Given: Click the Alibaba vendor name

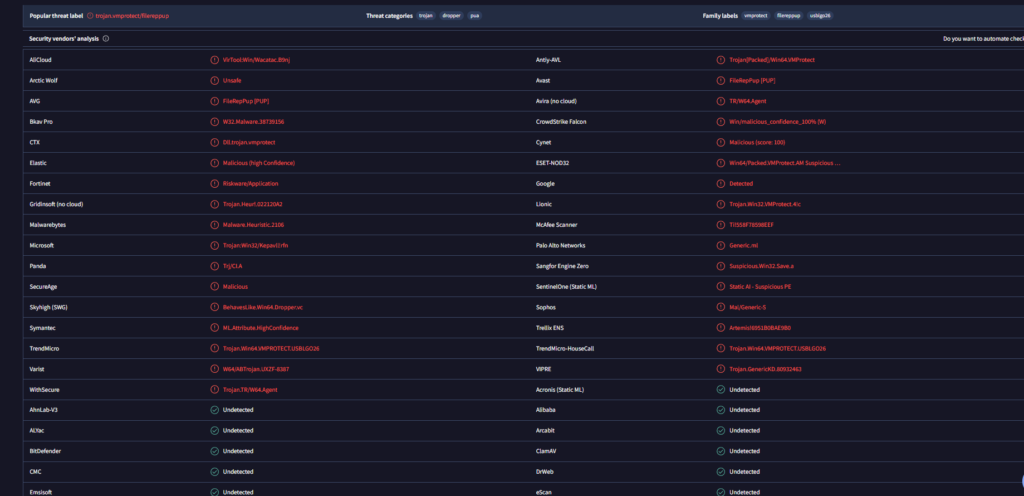Looking at the screenshot, I should pyautogui.click(x=545, y=410).
